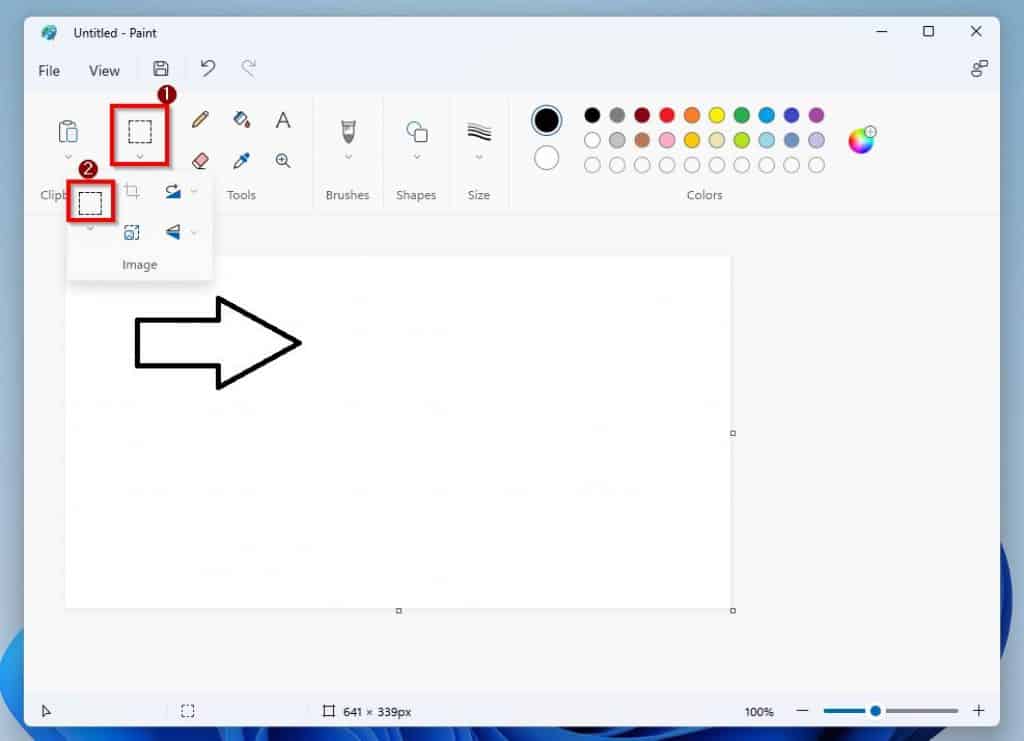Click the canvas bottom-edge resize handle
The width and height of the screenshot is (1024, 741).
(x=398, y=610)
